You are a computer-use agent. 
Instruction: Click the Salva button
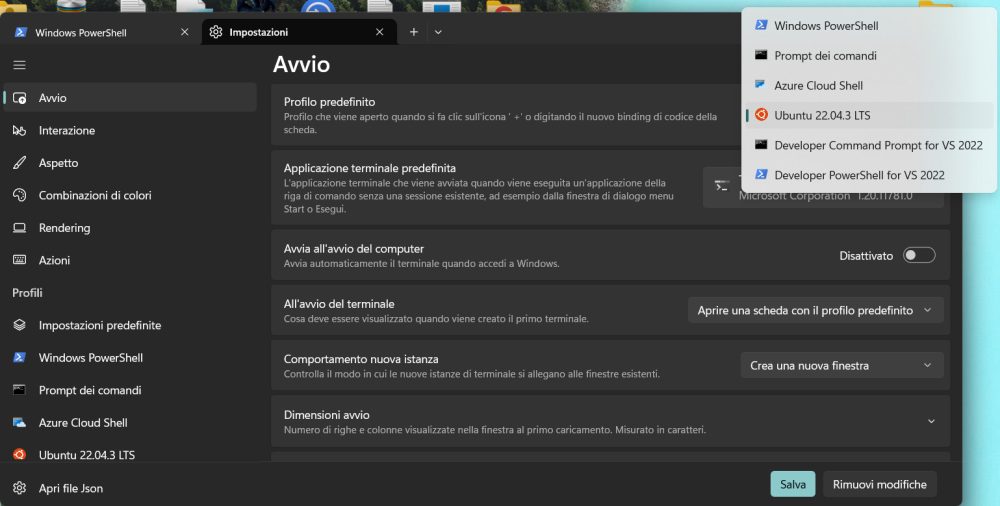tap(792, 484)
